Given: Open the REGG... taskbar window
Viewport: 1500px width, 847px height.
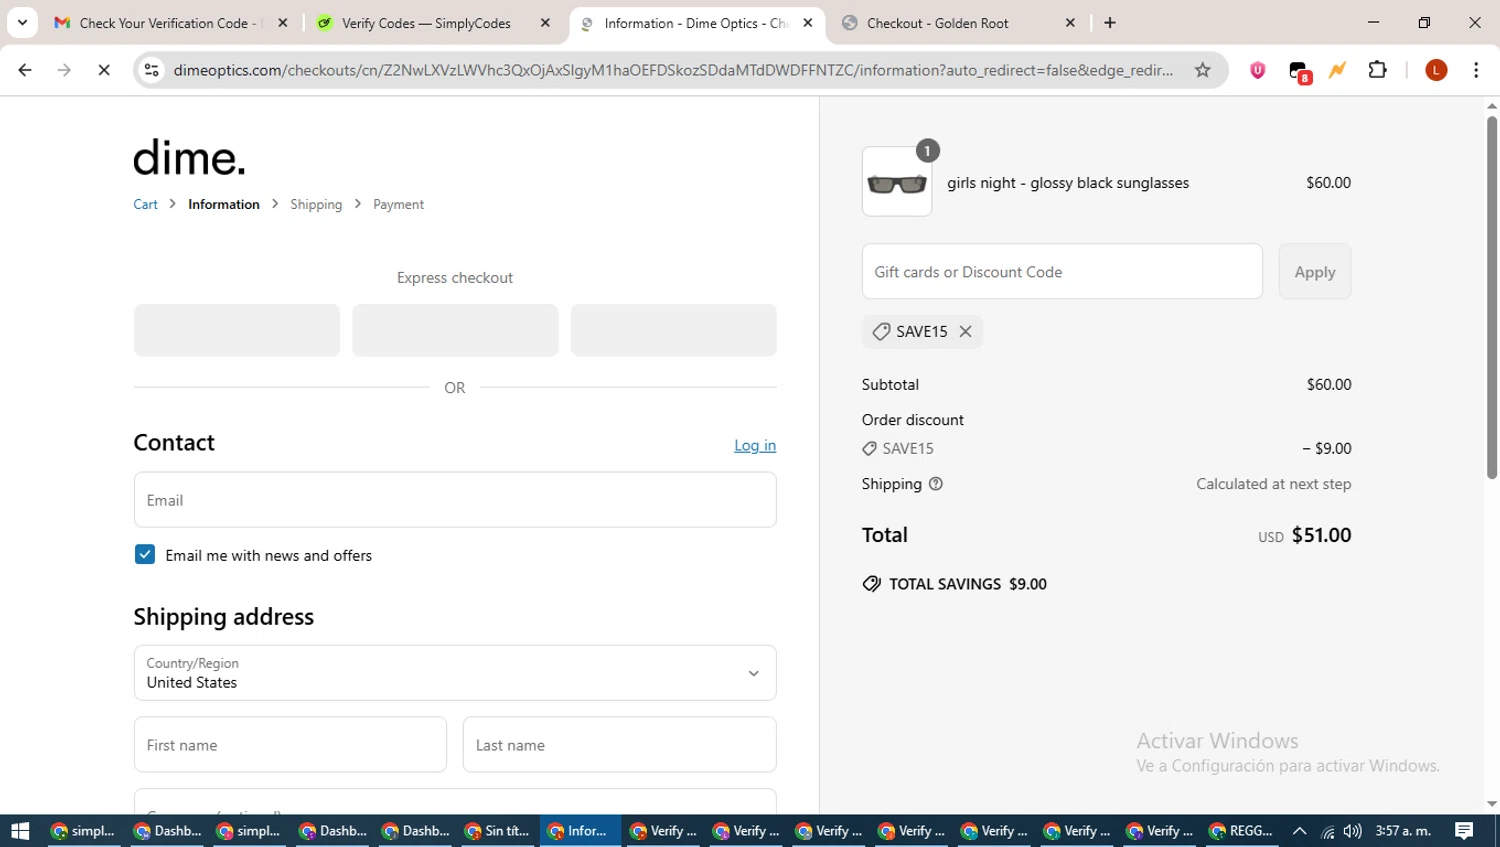Looking at the screenshot, I should (x=1241, y=831).
